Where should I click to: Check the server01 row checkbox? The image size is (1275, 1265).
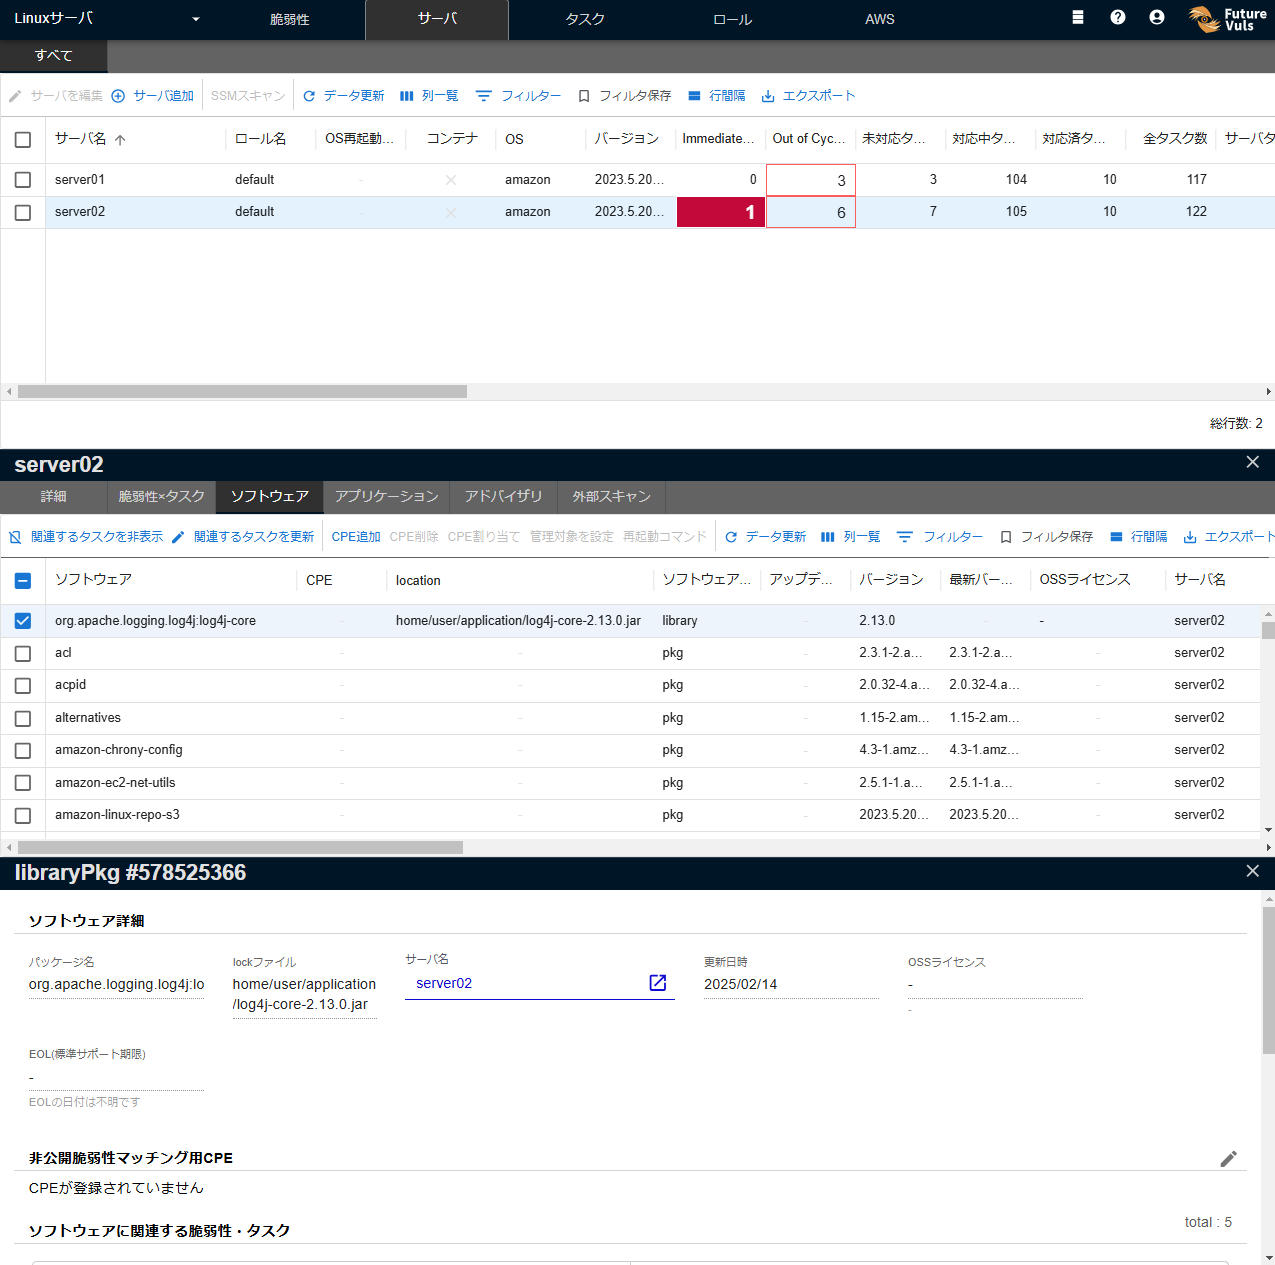tap(23, 180)
